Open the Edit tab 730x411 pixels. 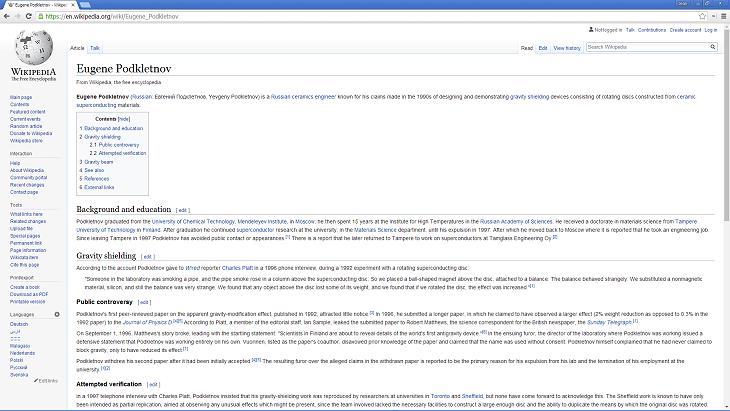543,48
